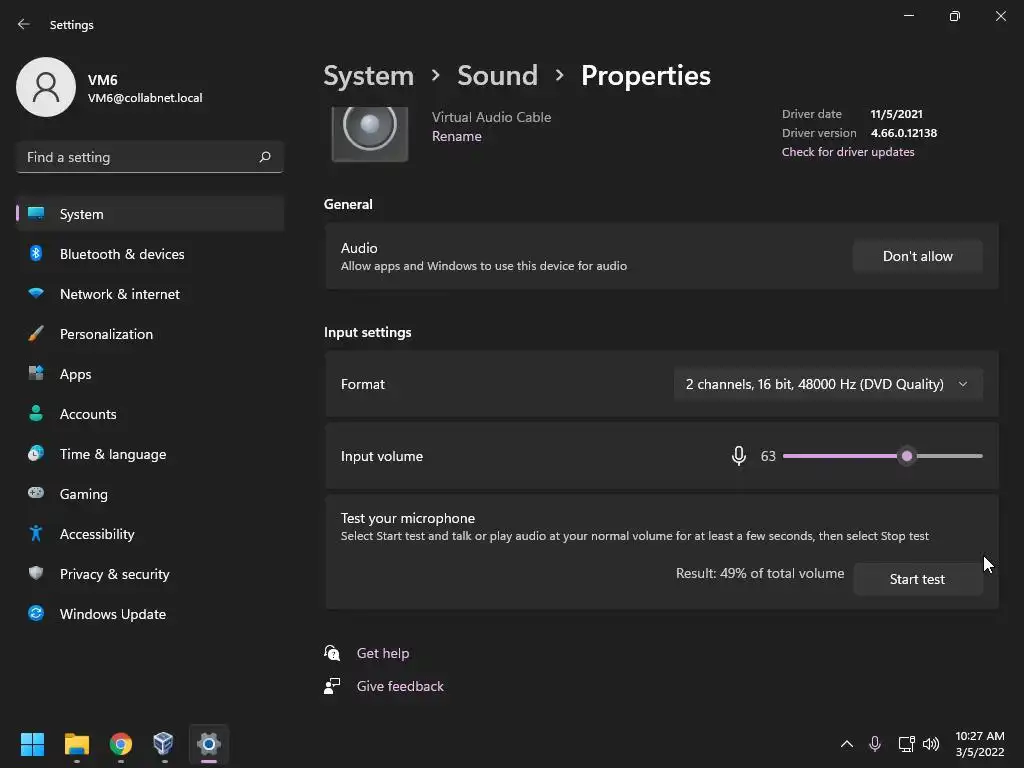The height and width of the screenshot is (768, 1024).
Task: Start the microphone test
Action: (917, 579)
